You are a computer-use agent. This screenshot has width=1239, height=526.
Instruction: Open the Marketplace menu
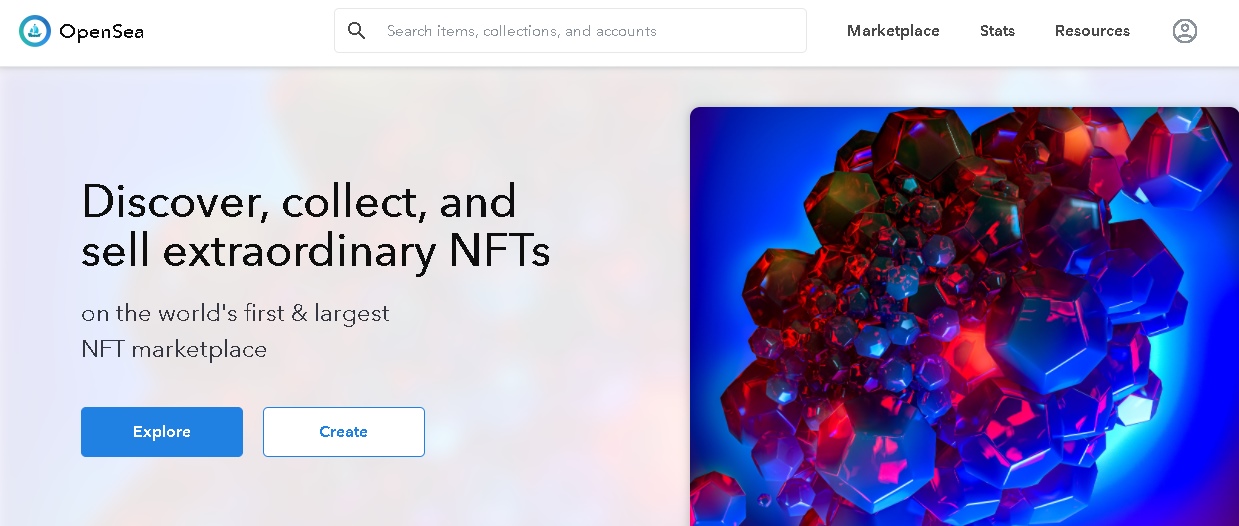pos(893,31)
